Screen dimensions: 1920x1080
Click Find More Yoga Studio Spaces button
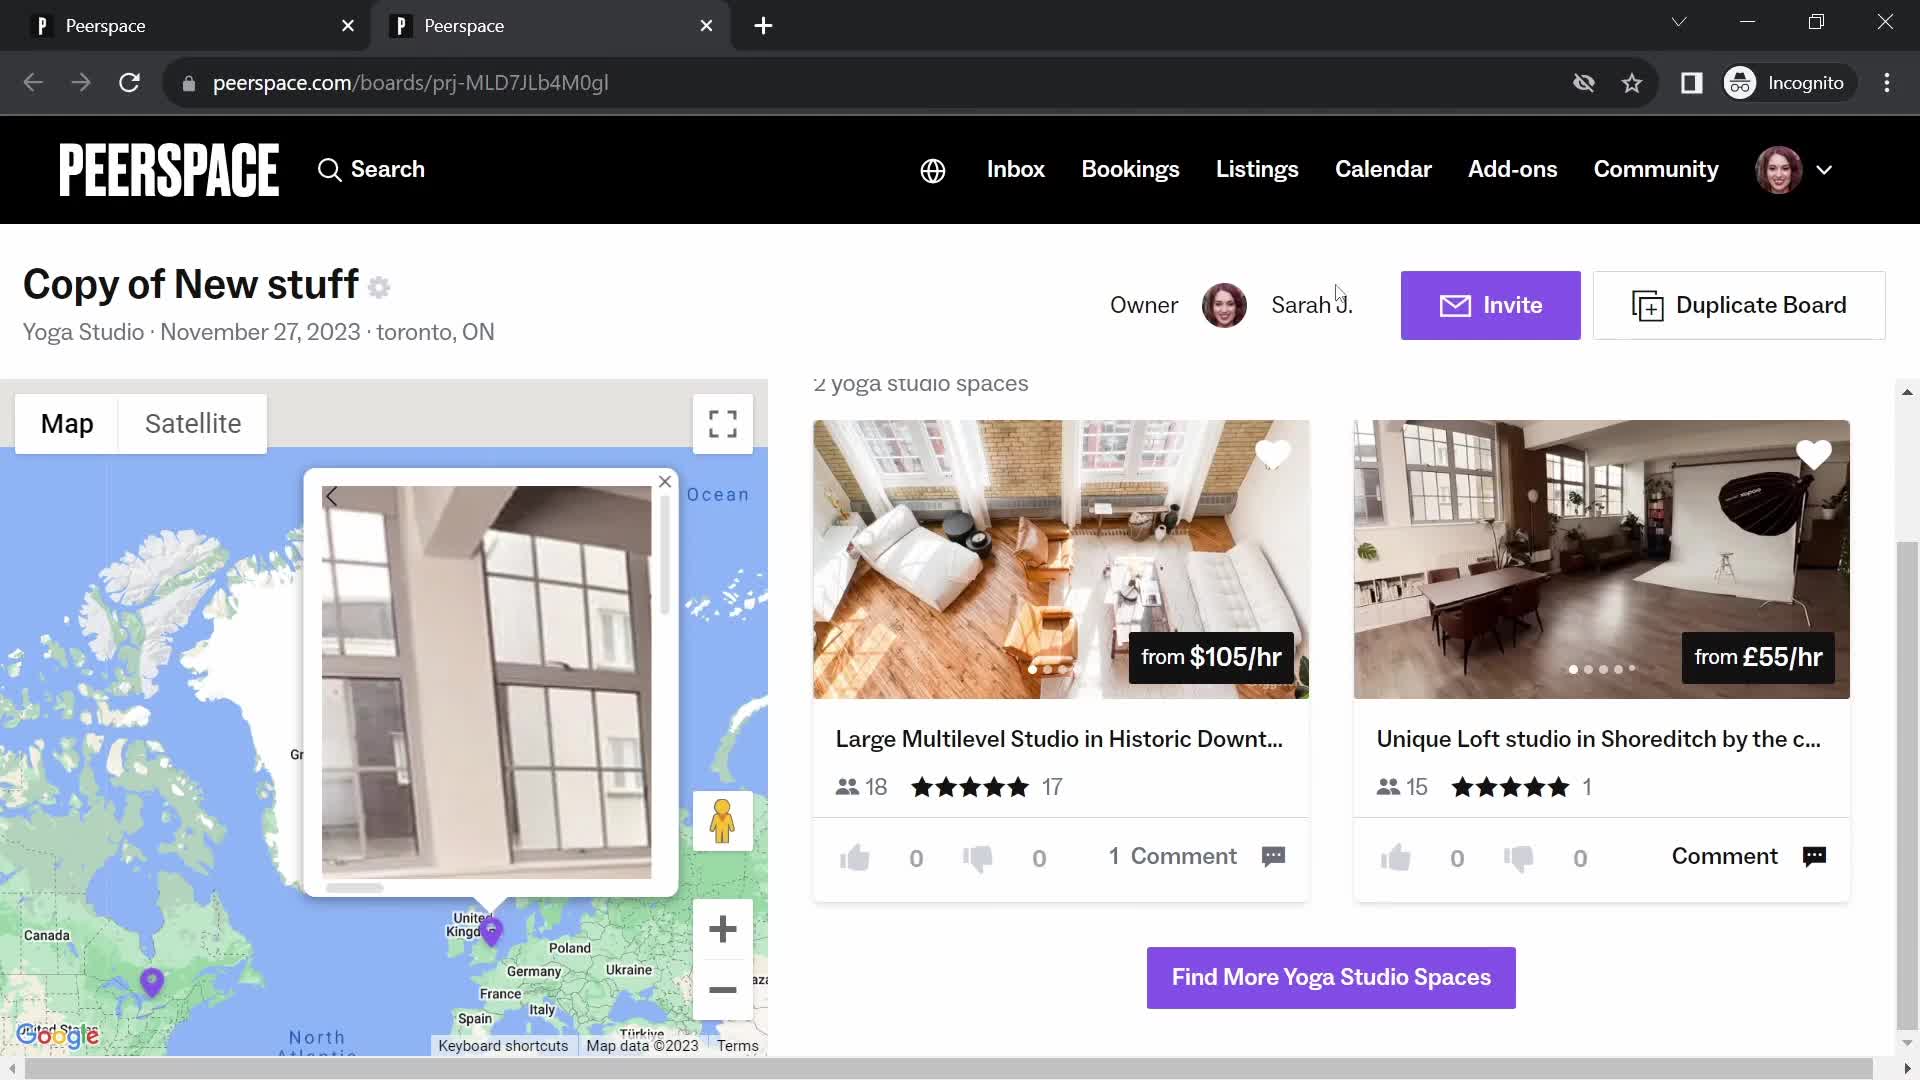(x=1329, y=978)
